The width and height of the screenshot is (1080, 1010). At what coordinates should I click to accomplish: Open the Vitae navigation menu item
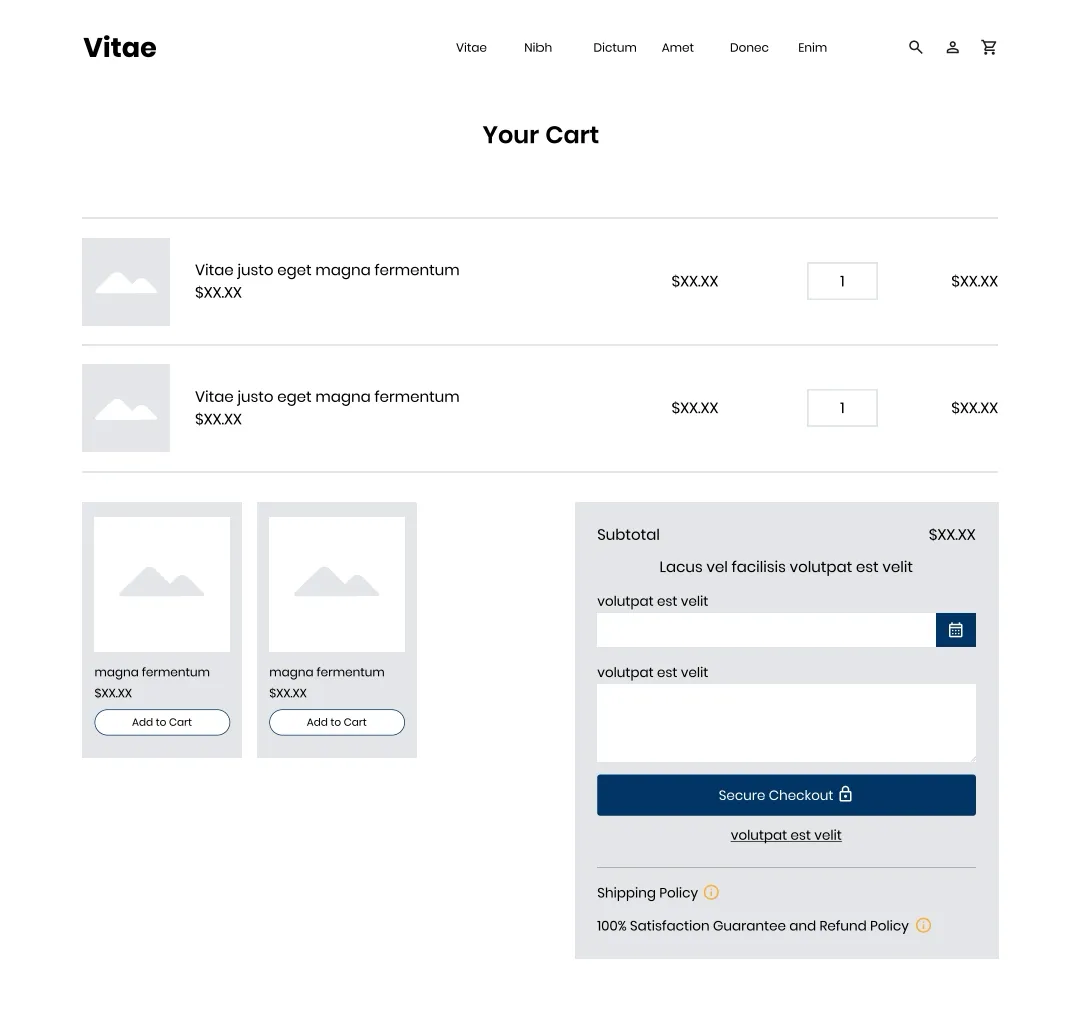tap(471, 48)
